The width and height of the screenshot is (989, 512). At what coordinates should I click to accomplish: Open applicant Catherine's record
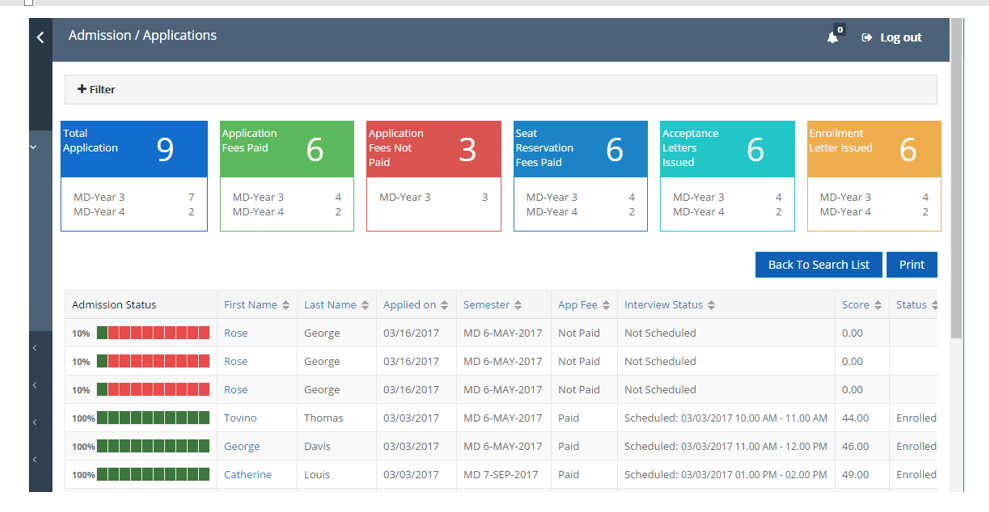[x=248, y=475]
